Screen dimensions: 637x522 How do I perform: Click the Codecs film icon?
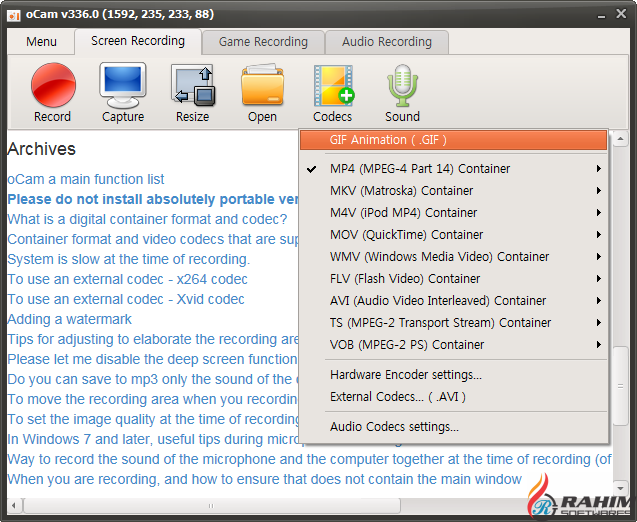coord(333,85)
